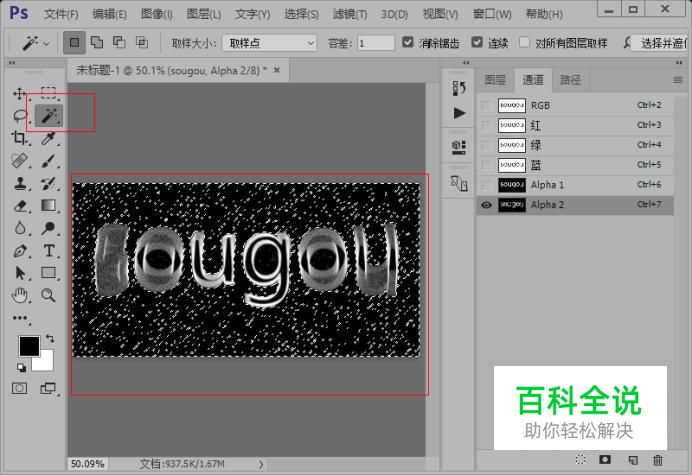Select the Type tool
The image size is (692, 475).
(x=48, y=251)
